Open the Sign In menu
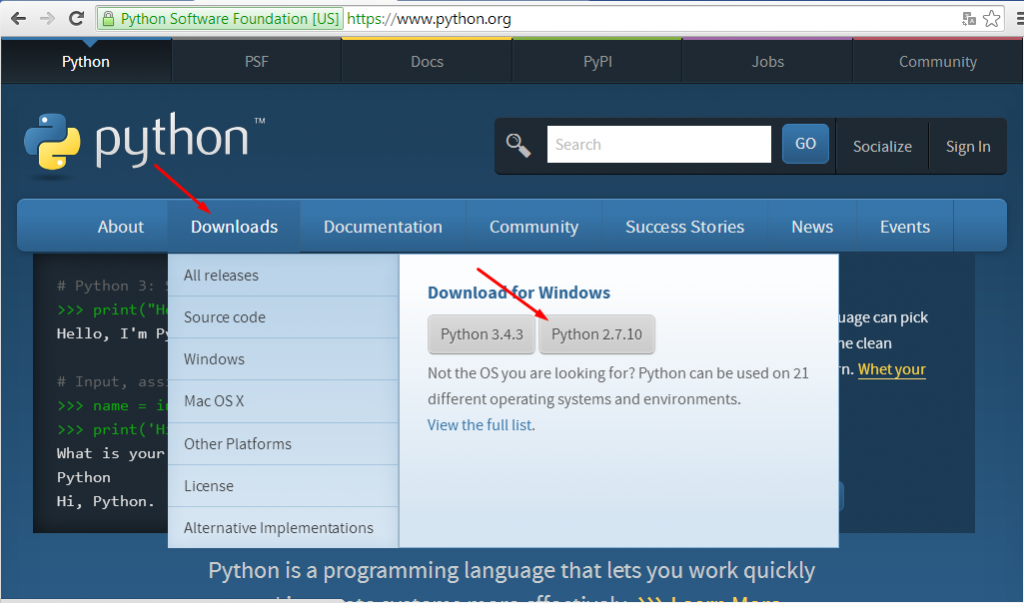 (x=968, y=146)
